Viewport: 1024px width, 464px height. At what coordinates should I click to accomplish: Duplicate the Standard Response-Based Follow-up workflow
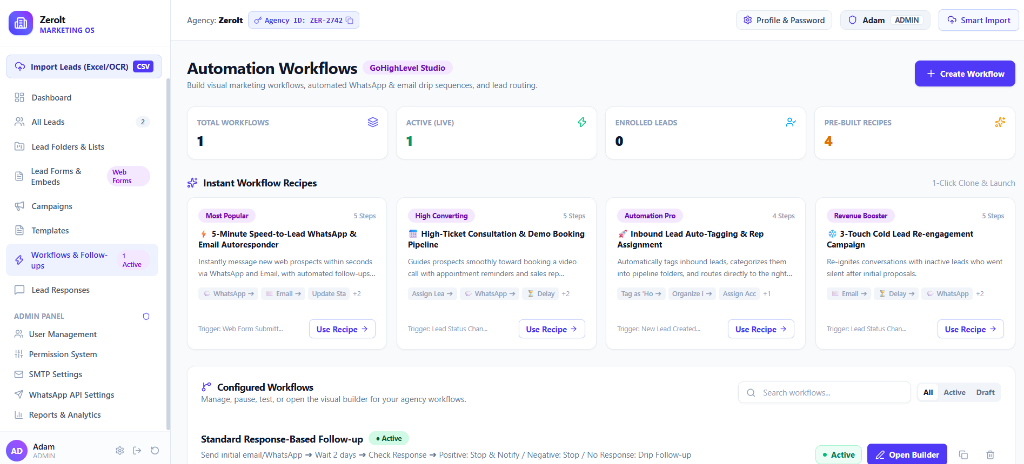pos(963,455)
